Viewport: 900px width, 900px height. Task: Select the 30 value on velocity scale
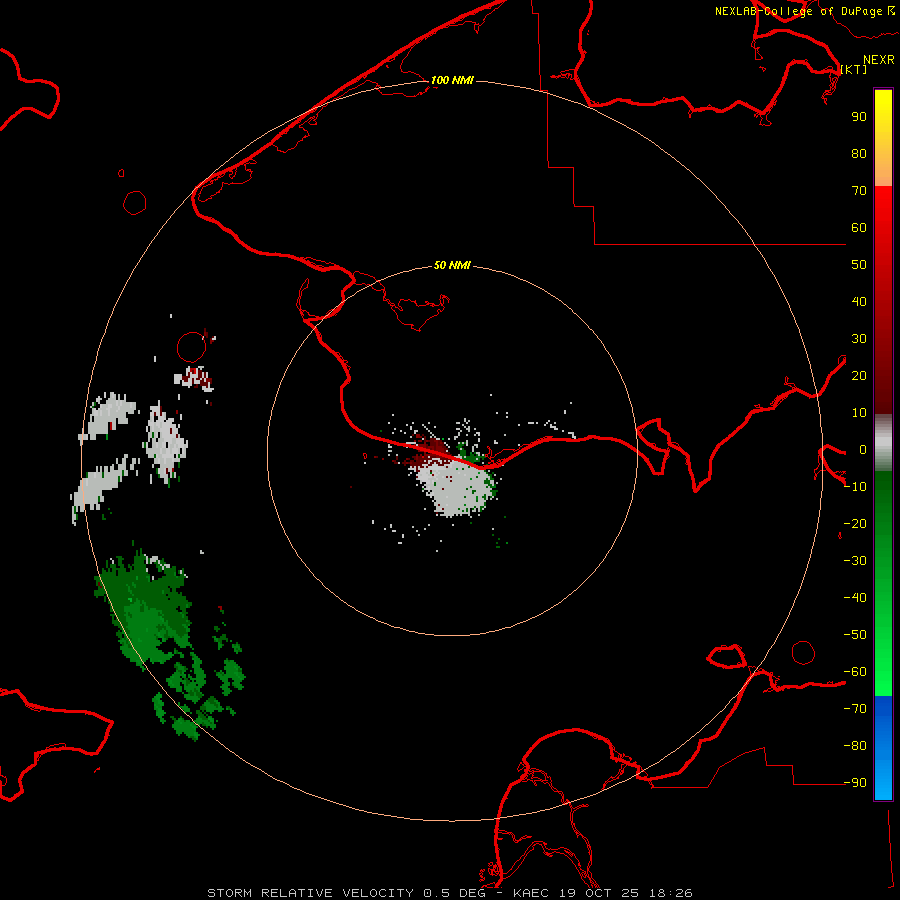pyautogui.click(x=859, y=339)
